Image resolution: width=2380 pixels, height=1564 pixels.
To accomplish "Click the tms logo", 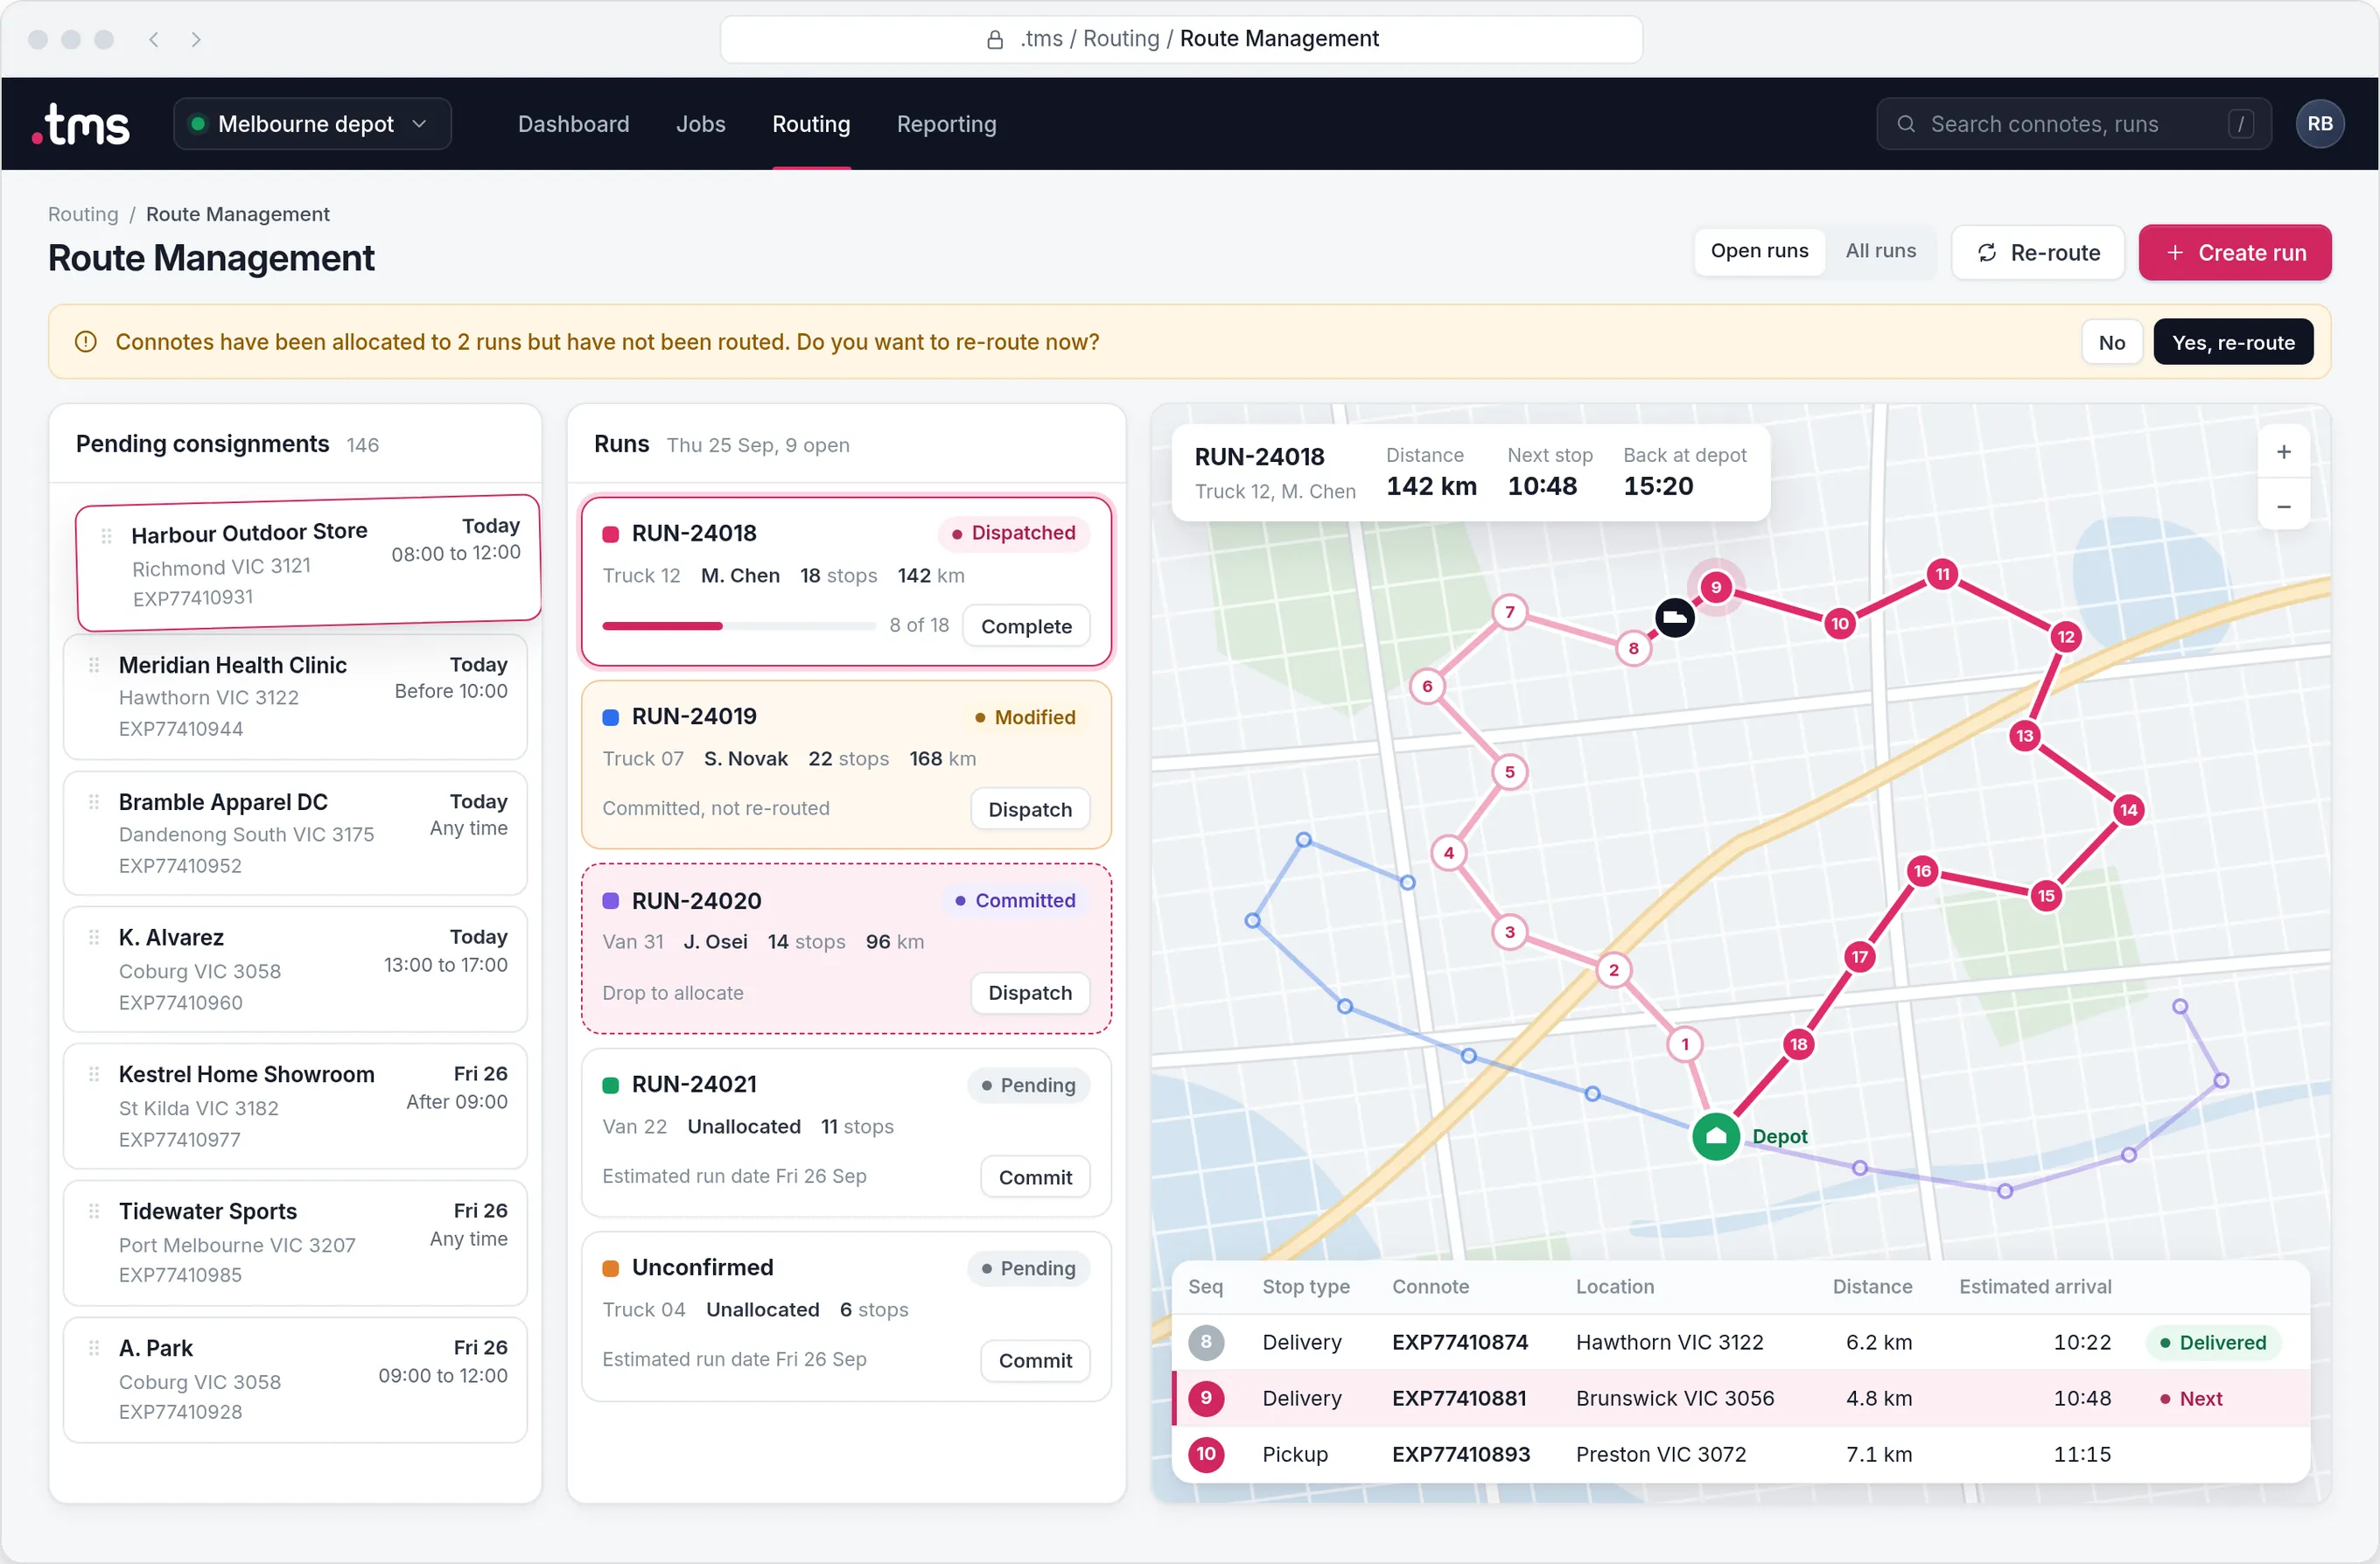I will (x=81, y=124).
